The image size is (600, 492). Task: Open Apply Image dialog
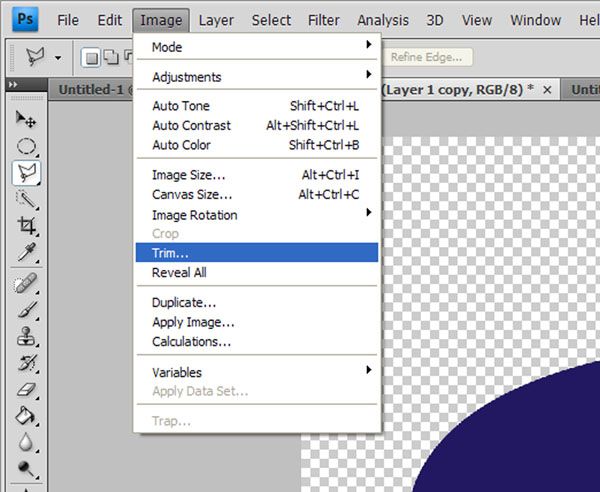coord(257,322)
